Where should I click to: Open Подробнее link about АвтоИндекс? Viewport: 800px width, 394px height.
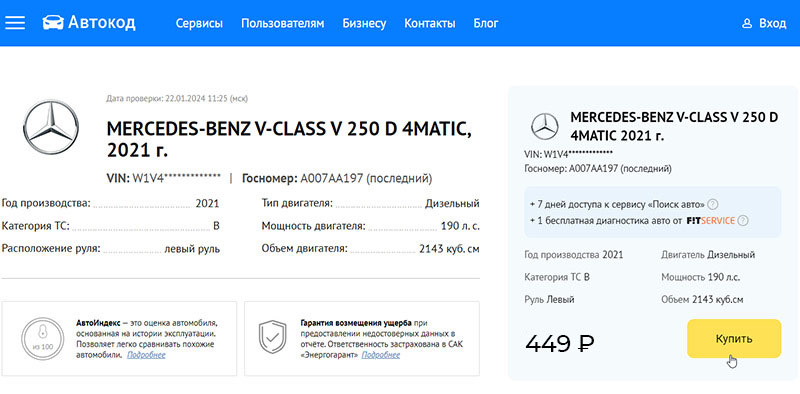click(x=146, y=355)
